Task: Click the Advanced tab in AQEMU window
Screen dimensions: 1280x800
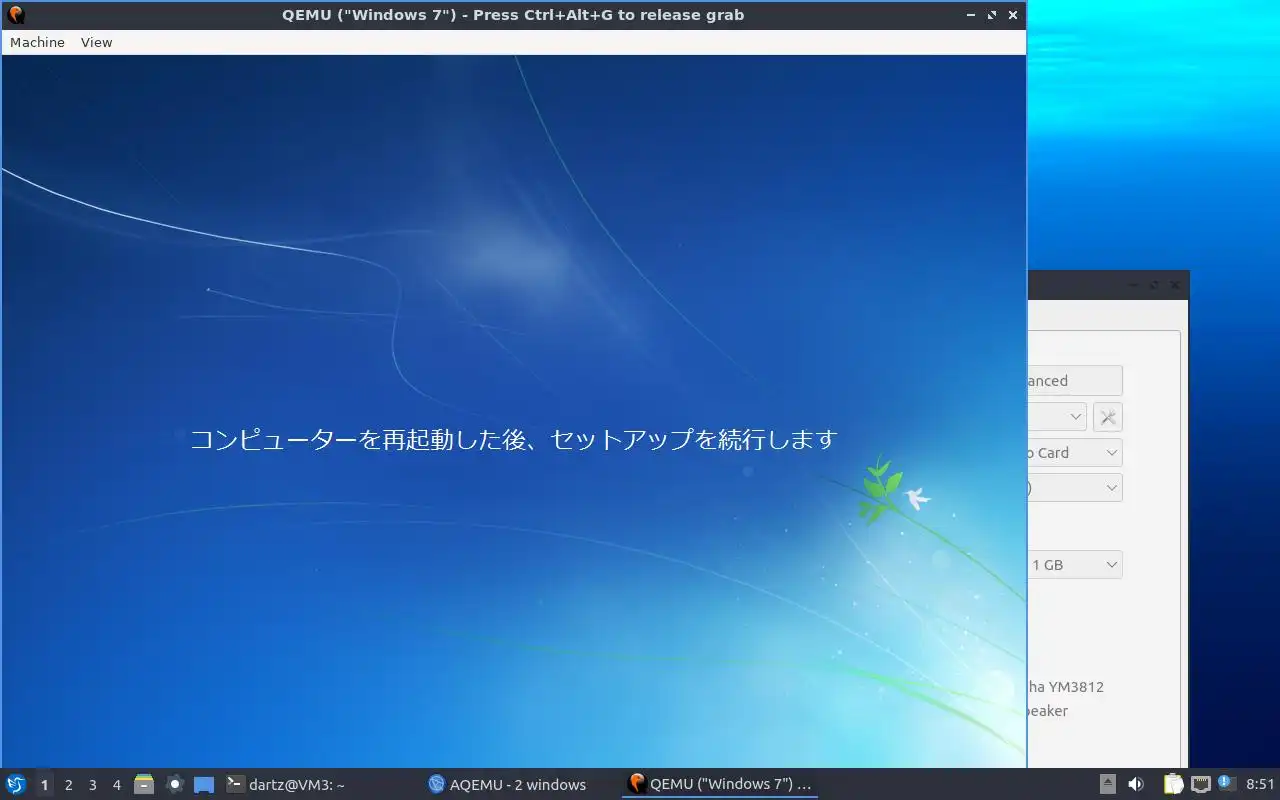Action: click(1075, 381)
